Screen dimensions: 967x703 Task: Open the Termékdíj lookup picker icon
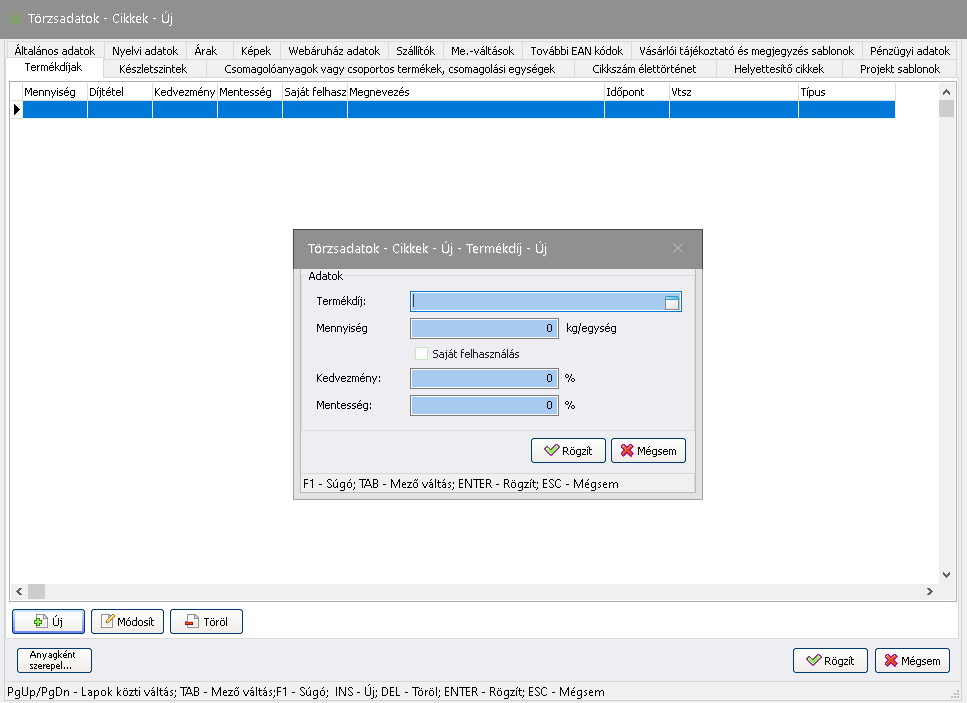[x=671, y=302]
